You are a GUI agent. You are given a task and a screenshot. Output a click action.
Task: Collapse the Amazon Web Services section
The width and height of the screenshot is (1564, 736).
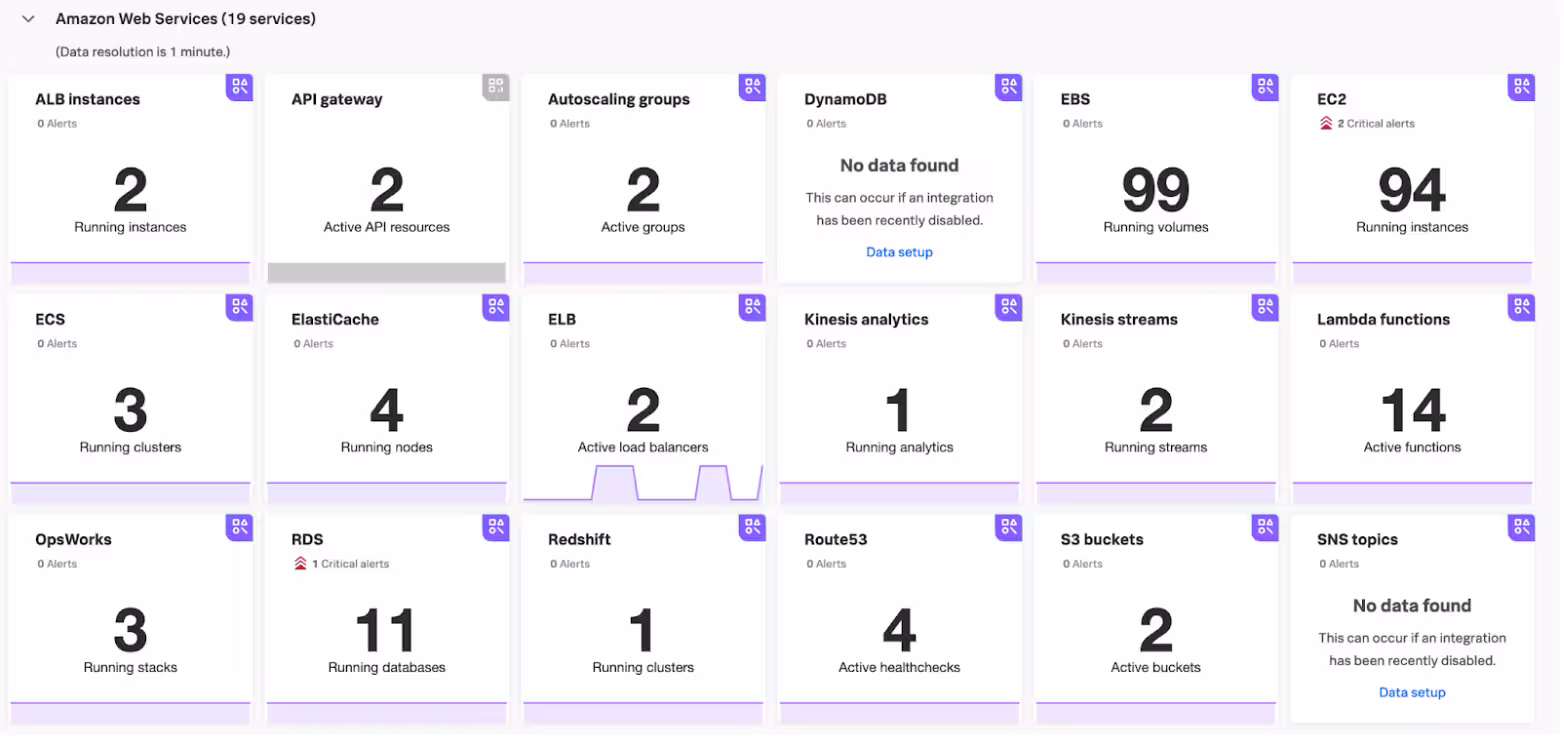(29, 19)
